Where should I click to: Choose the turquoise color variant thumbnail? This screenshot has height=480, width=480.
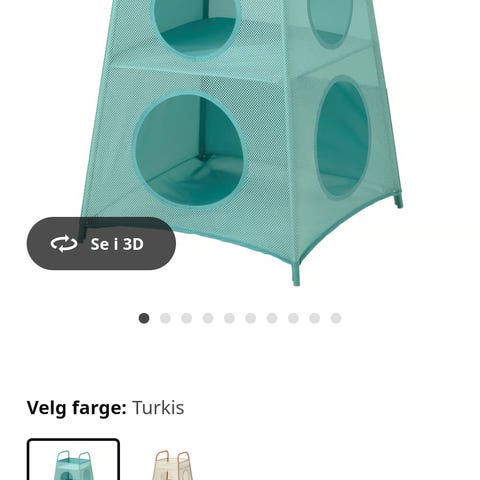click(73, 460)
